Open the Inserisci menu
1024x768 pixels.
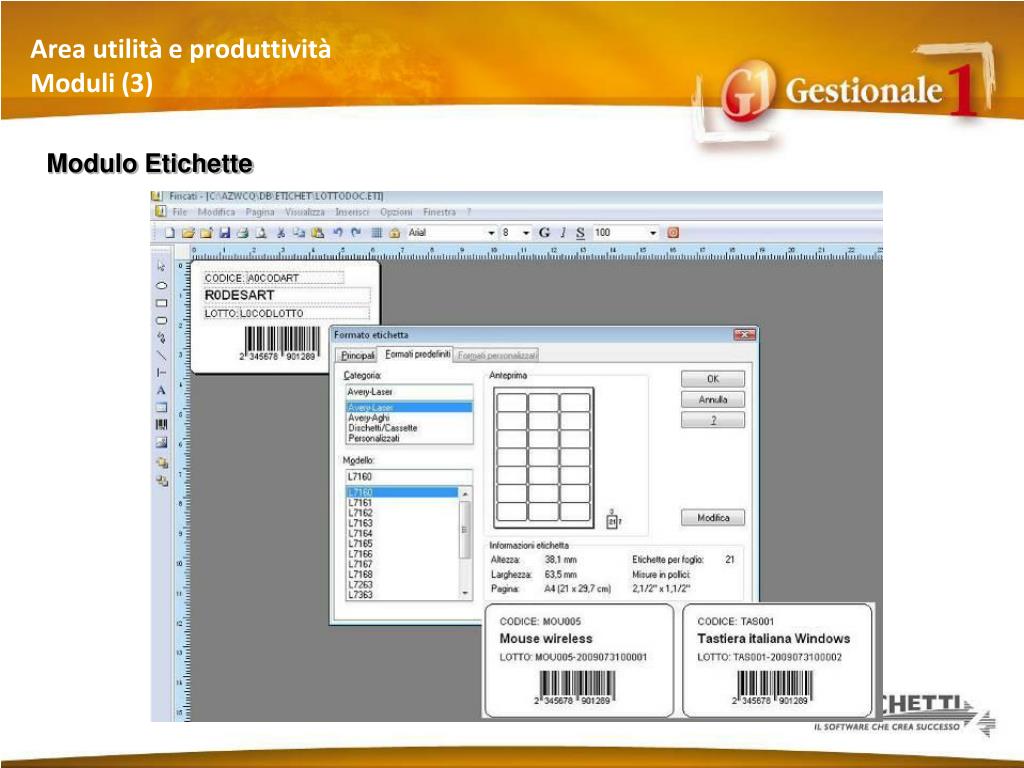pyautogui.click(x=352, y=212)
